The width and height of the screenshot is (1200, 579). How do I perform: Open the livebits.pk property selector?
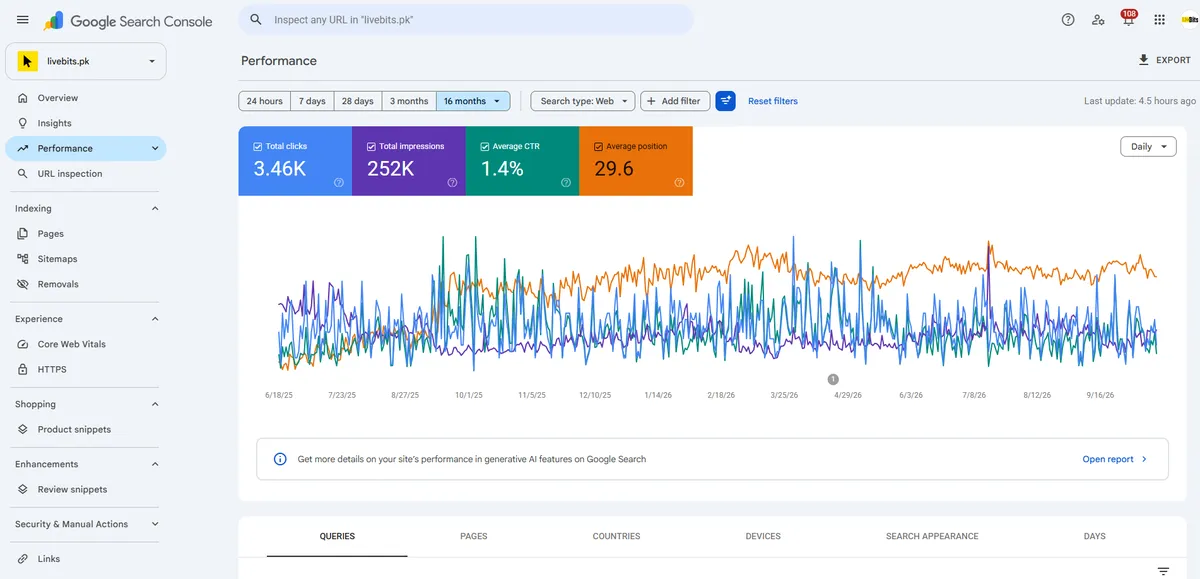pyautogui.click(x=86, y=61)
